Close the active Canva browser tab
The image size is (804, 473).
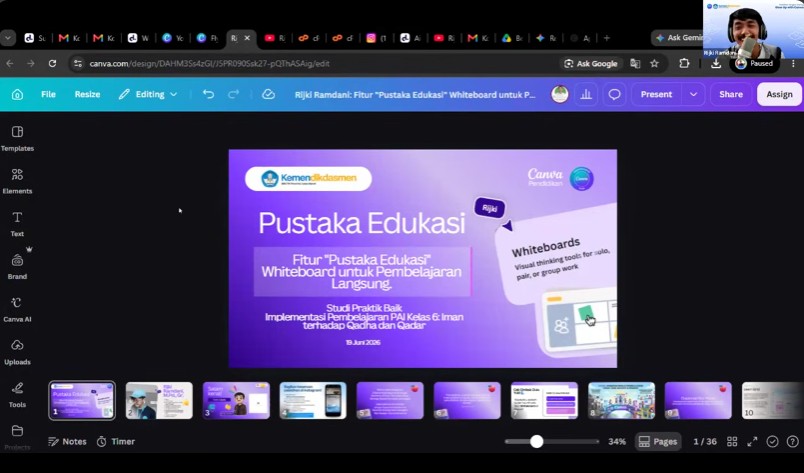pos(247,38)
